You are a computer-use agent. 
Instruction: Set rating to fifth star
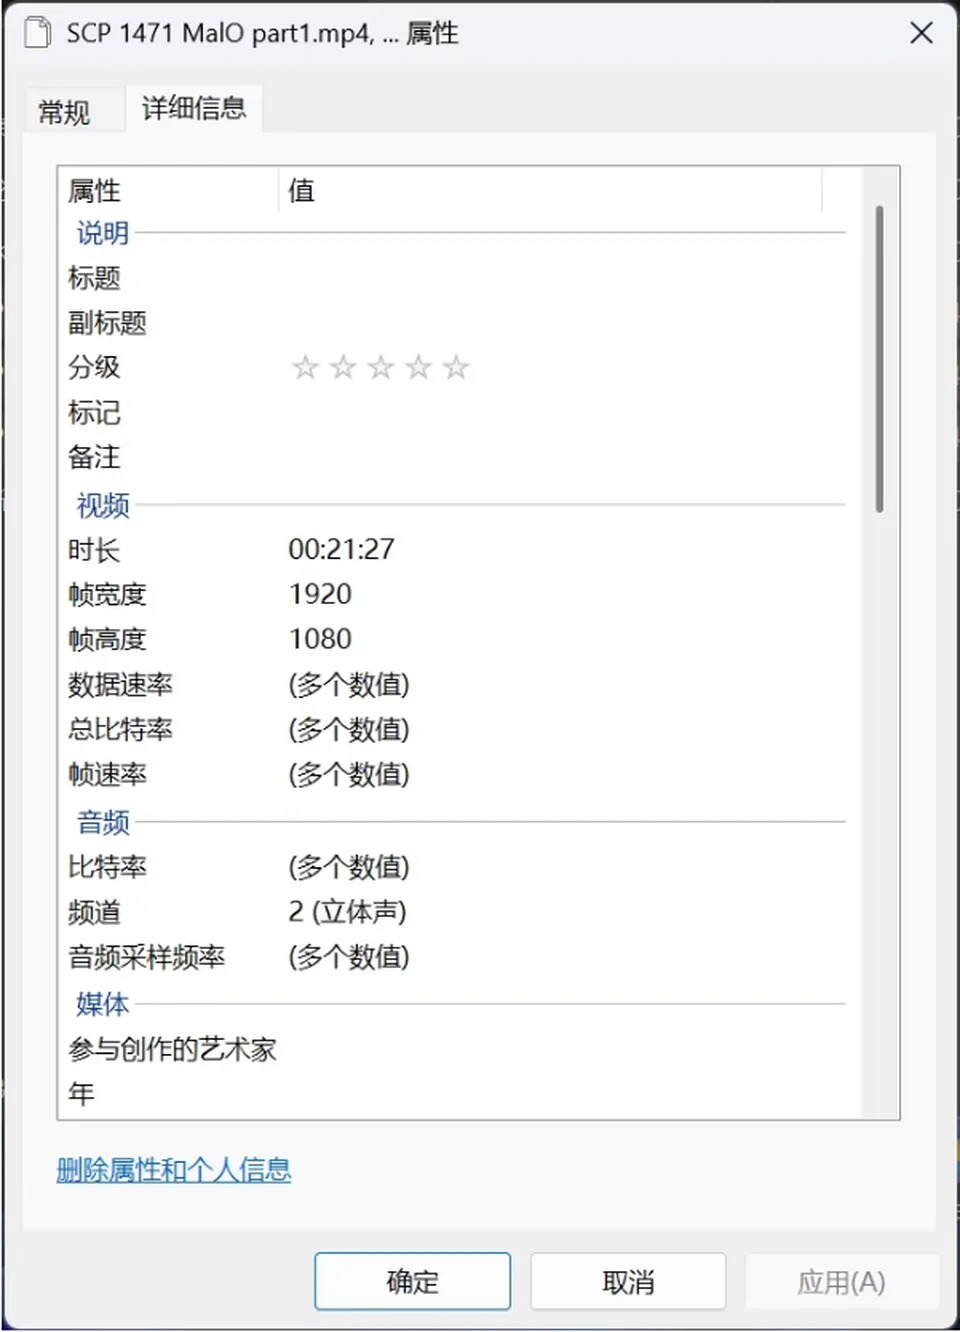tap(456, 368)
